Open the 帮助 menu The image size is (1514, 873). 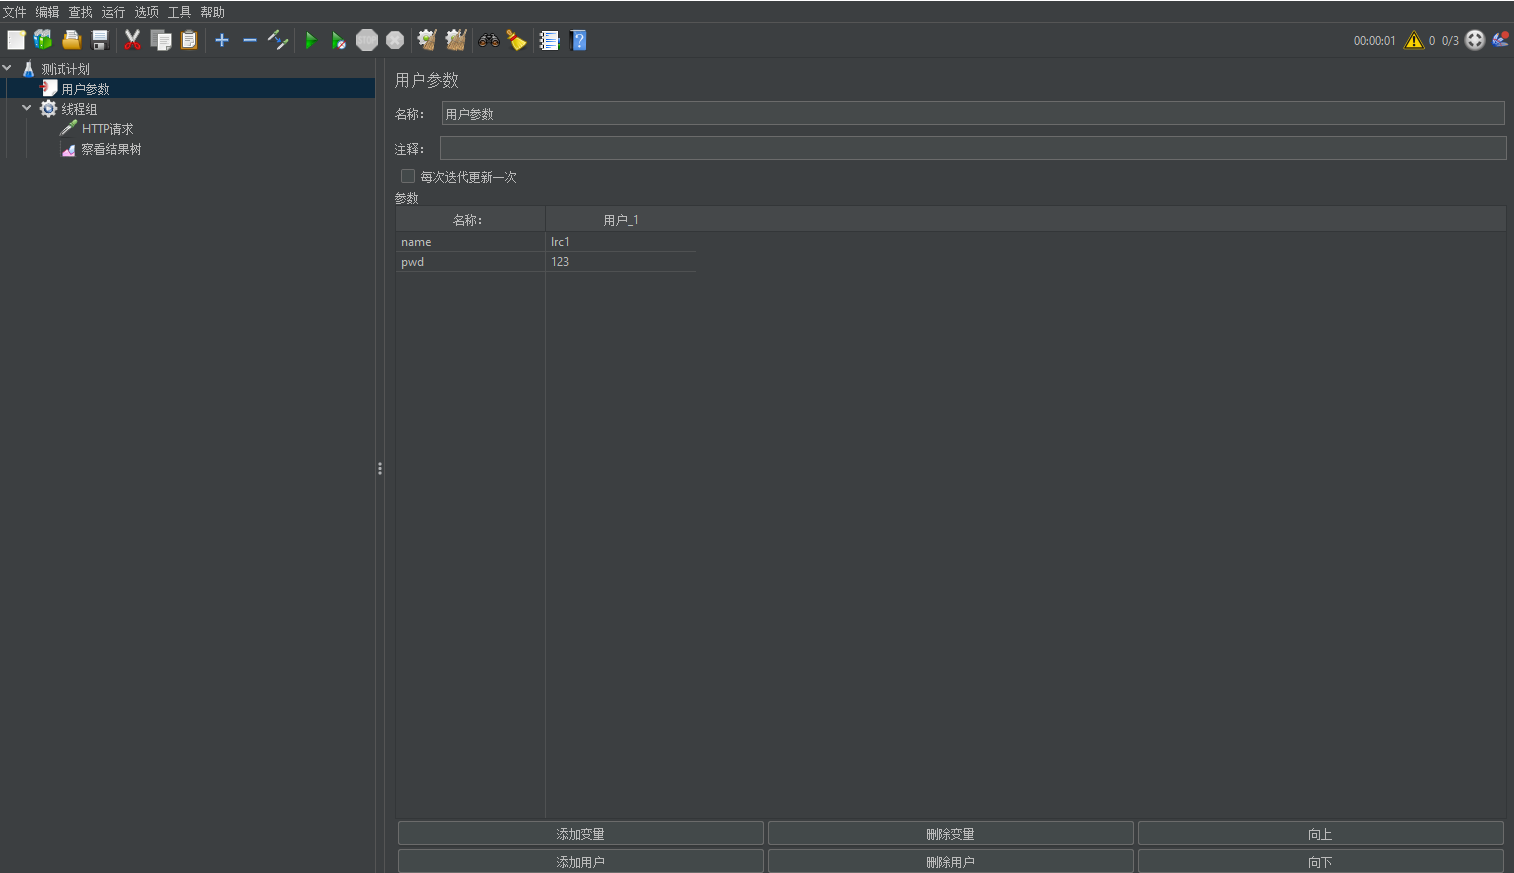212,12
